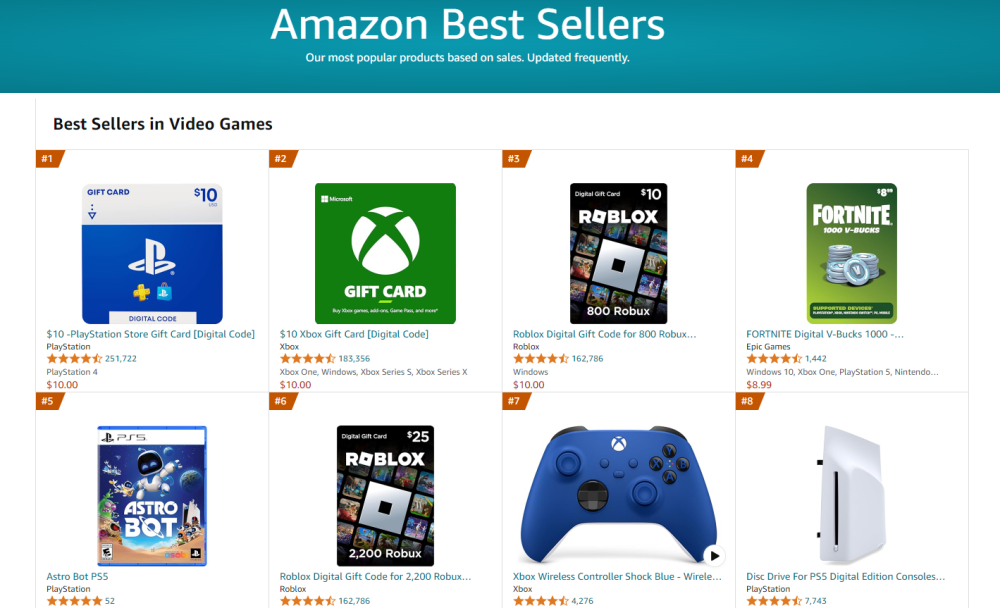The width and height of the screenshot is (1000, 608).
Task: Click the Astro Bot PS5 cover art
Action: pyautogui.click(x=152, y=496)
